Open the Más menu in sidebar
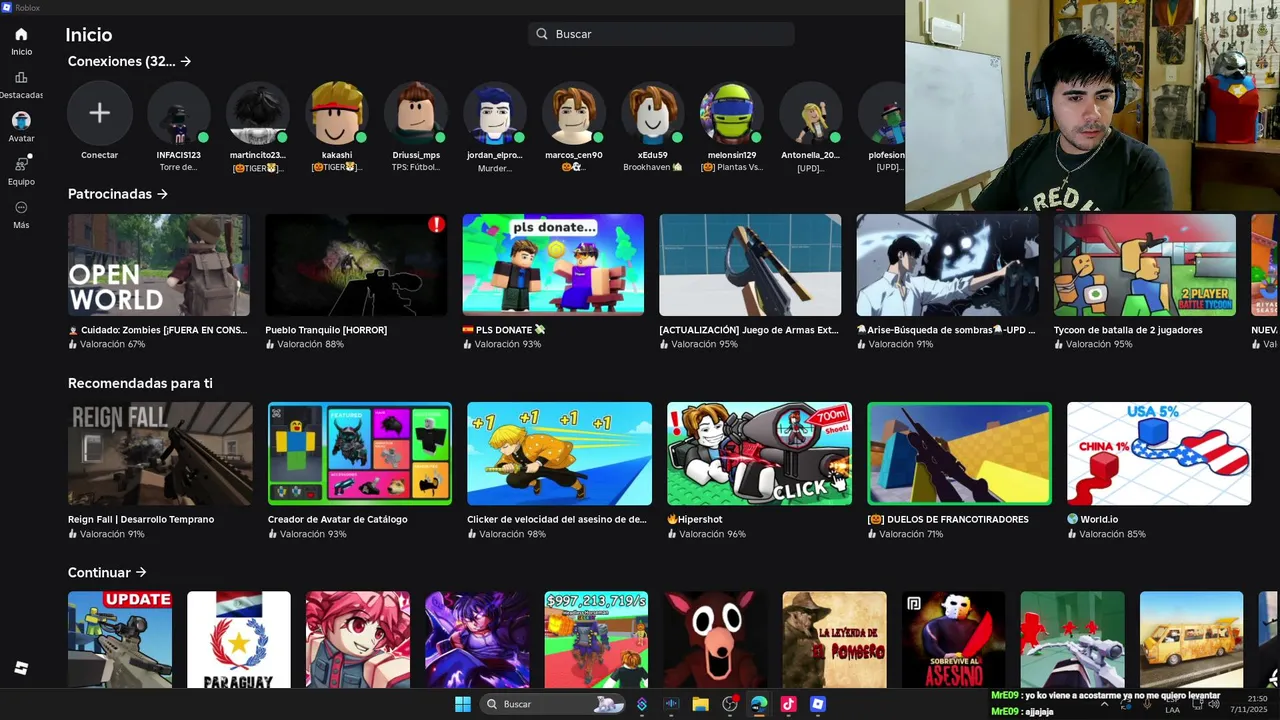 (21, 214)
